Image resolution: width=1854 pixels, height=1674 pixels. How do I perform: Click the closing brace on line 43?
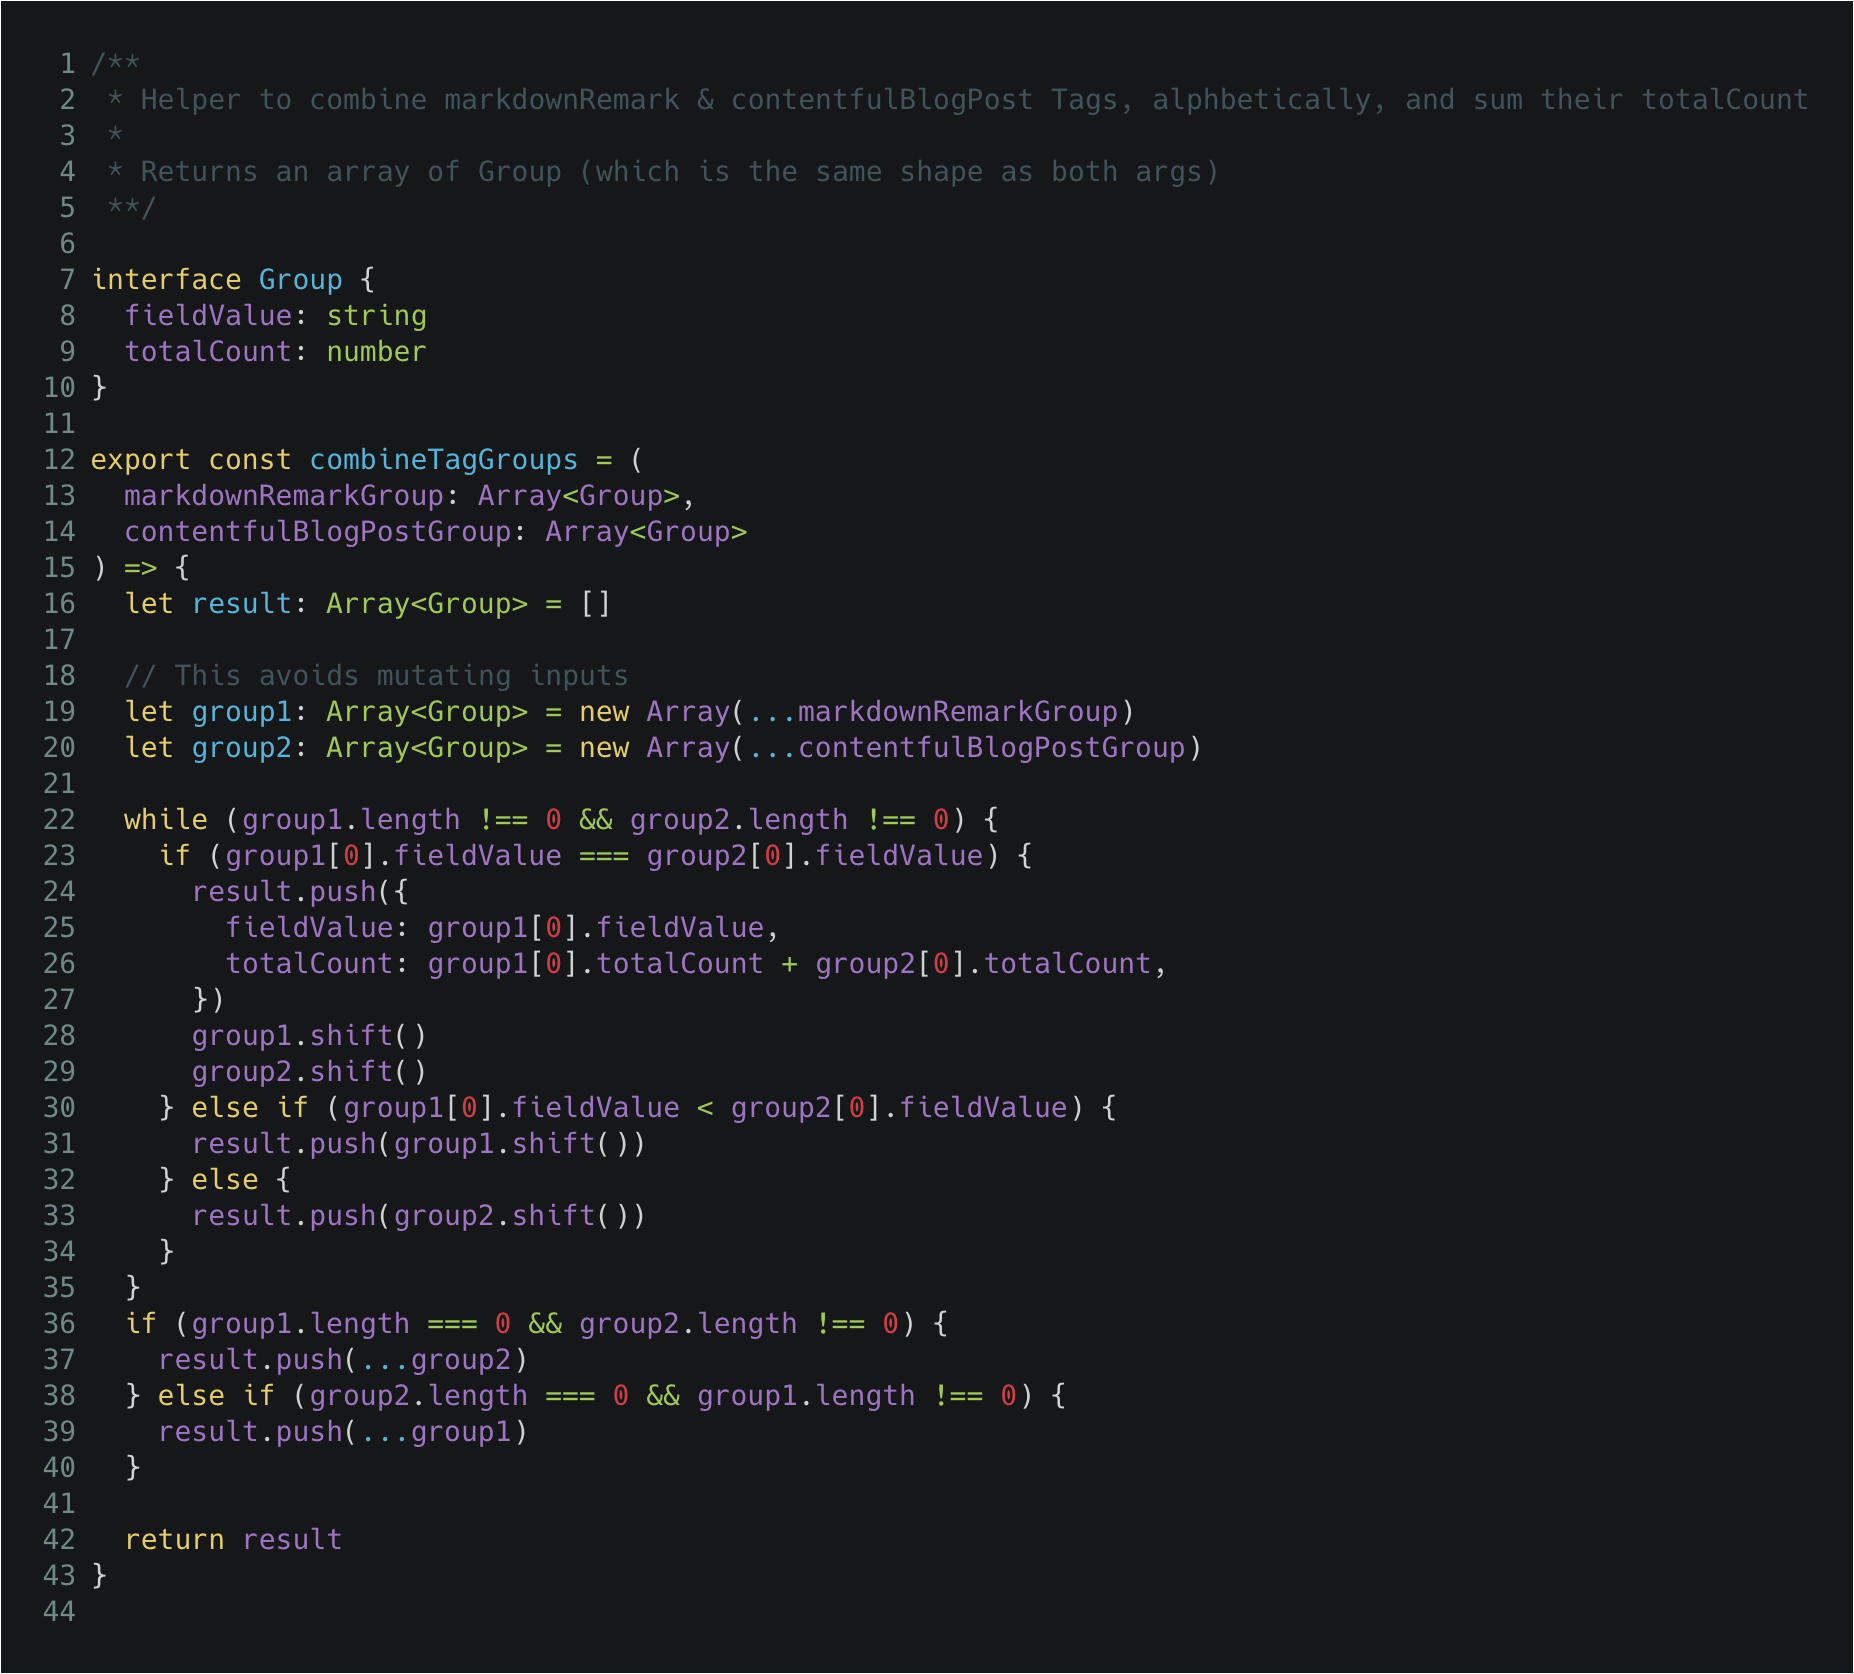[99, 1576]
